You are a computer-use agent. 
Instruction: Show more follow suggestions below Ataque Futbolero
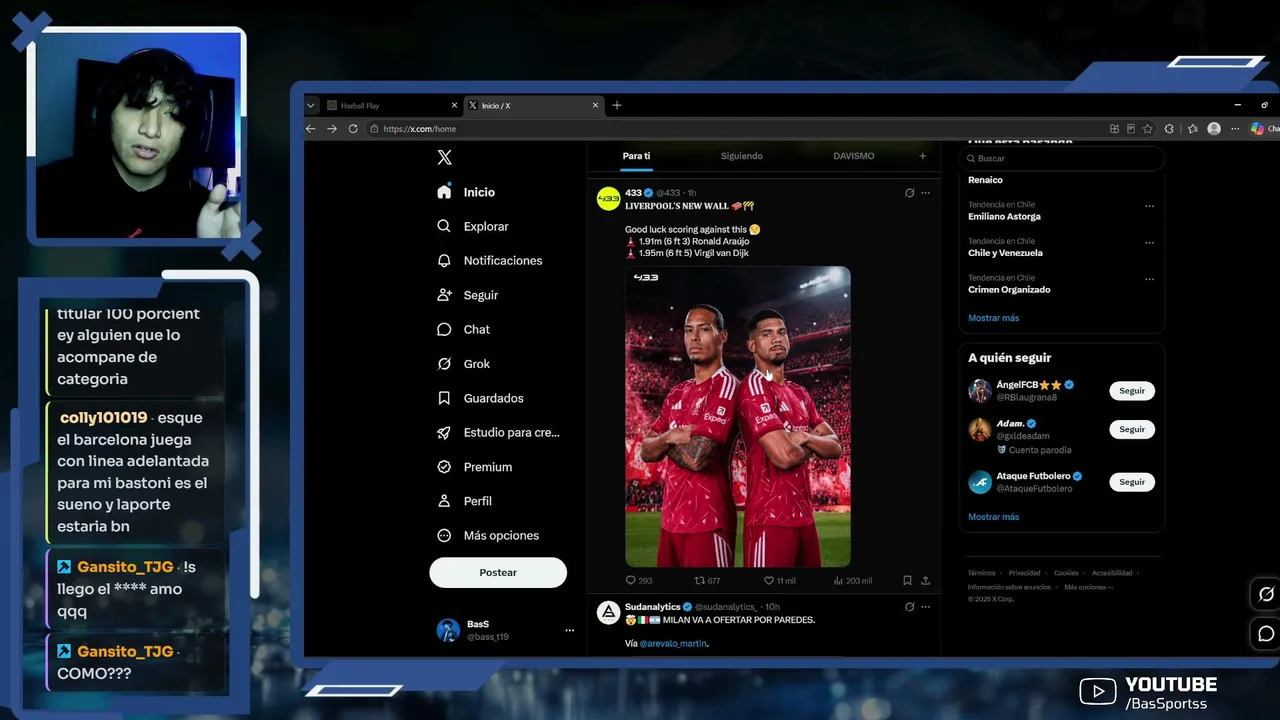[993, 517]
